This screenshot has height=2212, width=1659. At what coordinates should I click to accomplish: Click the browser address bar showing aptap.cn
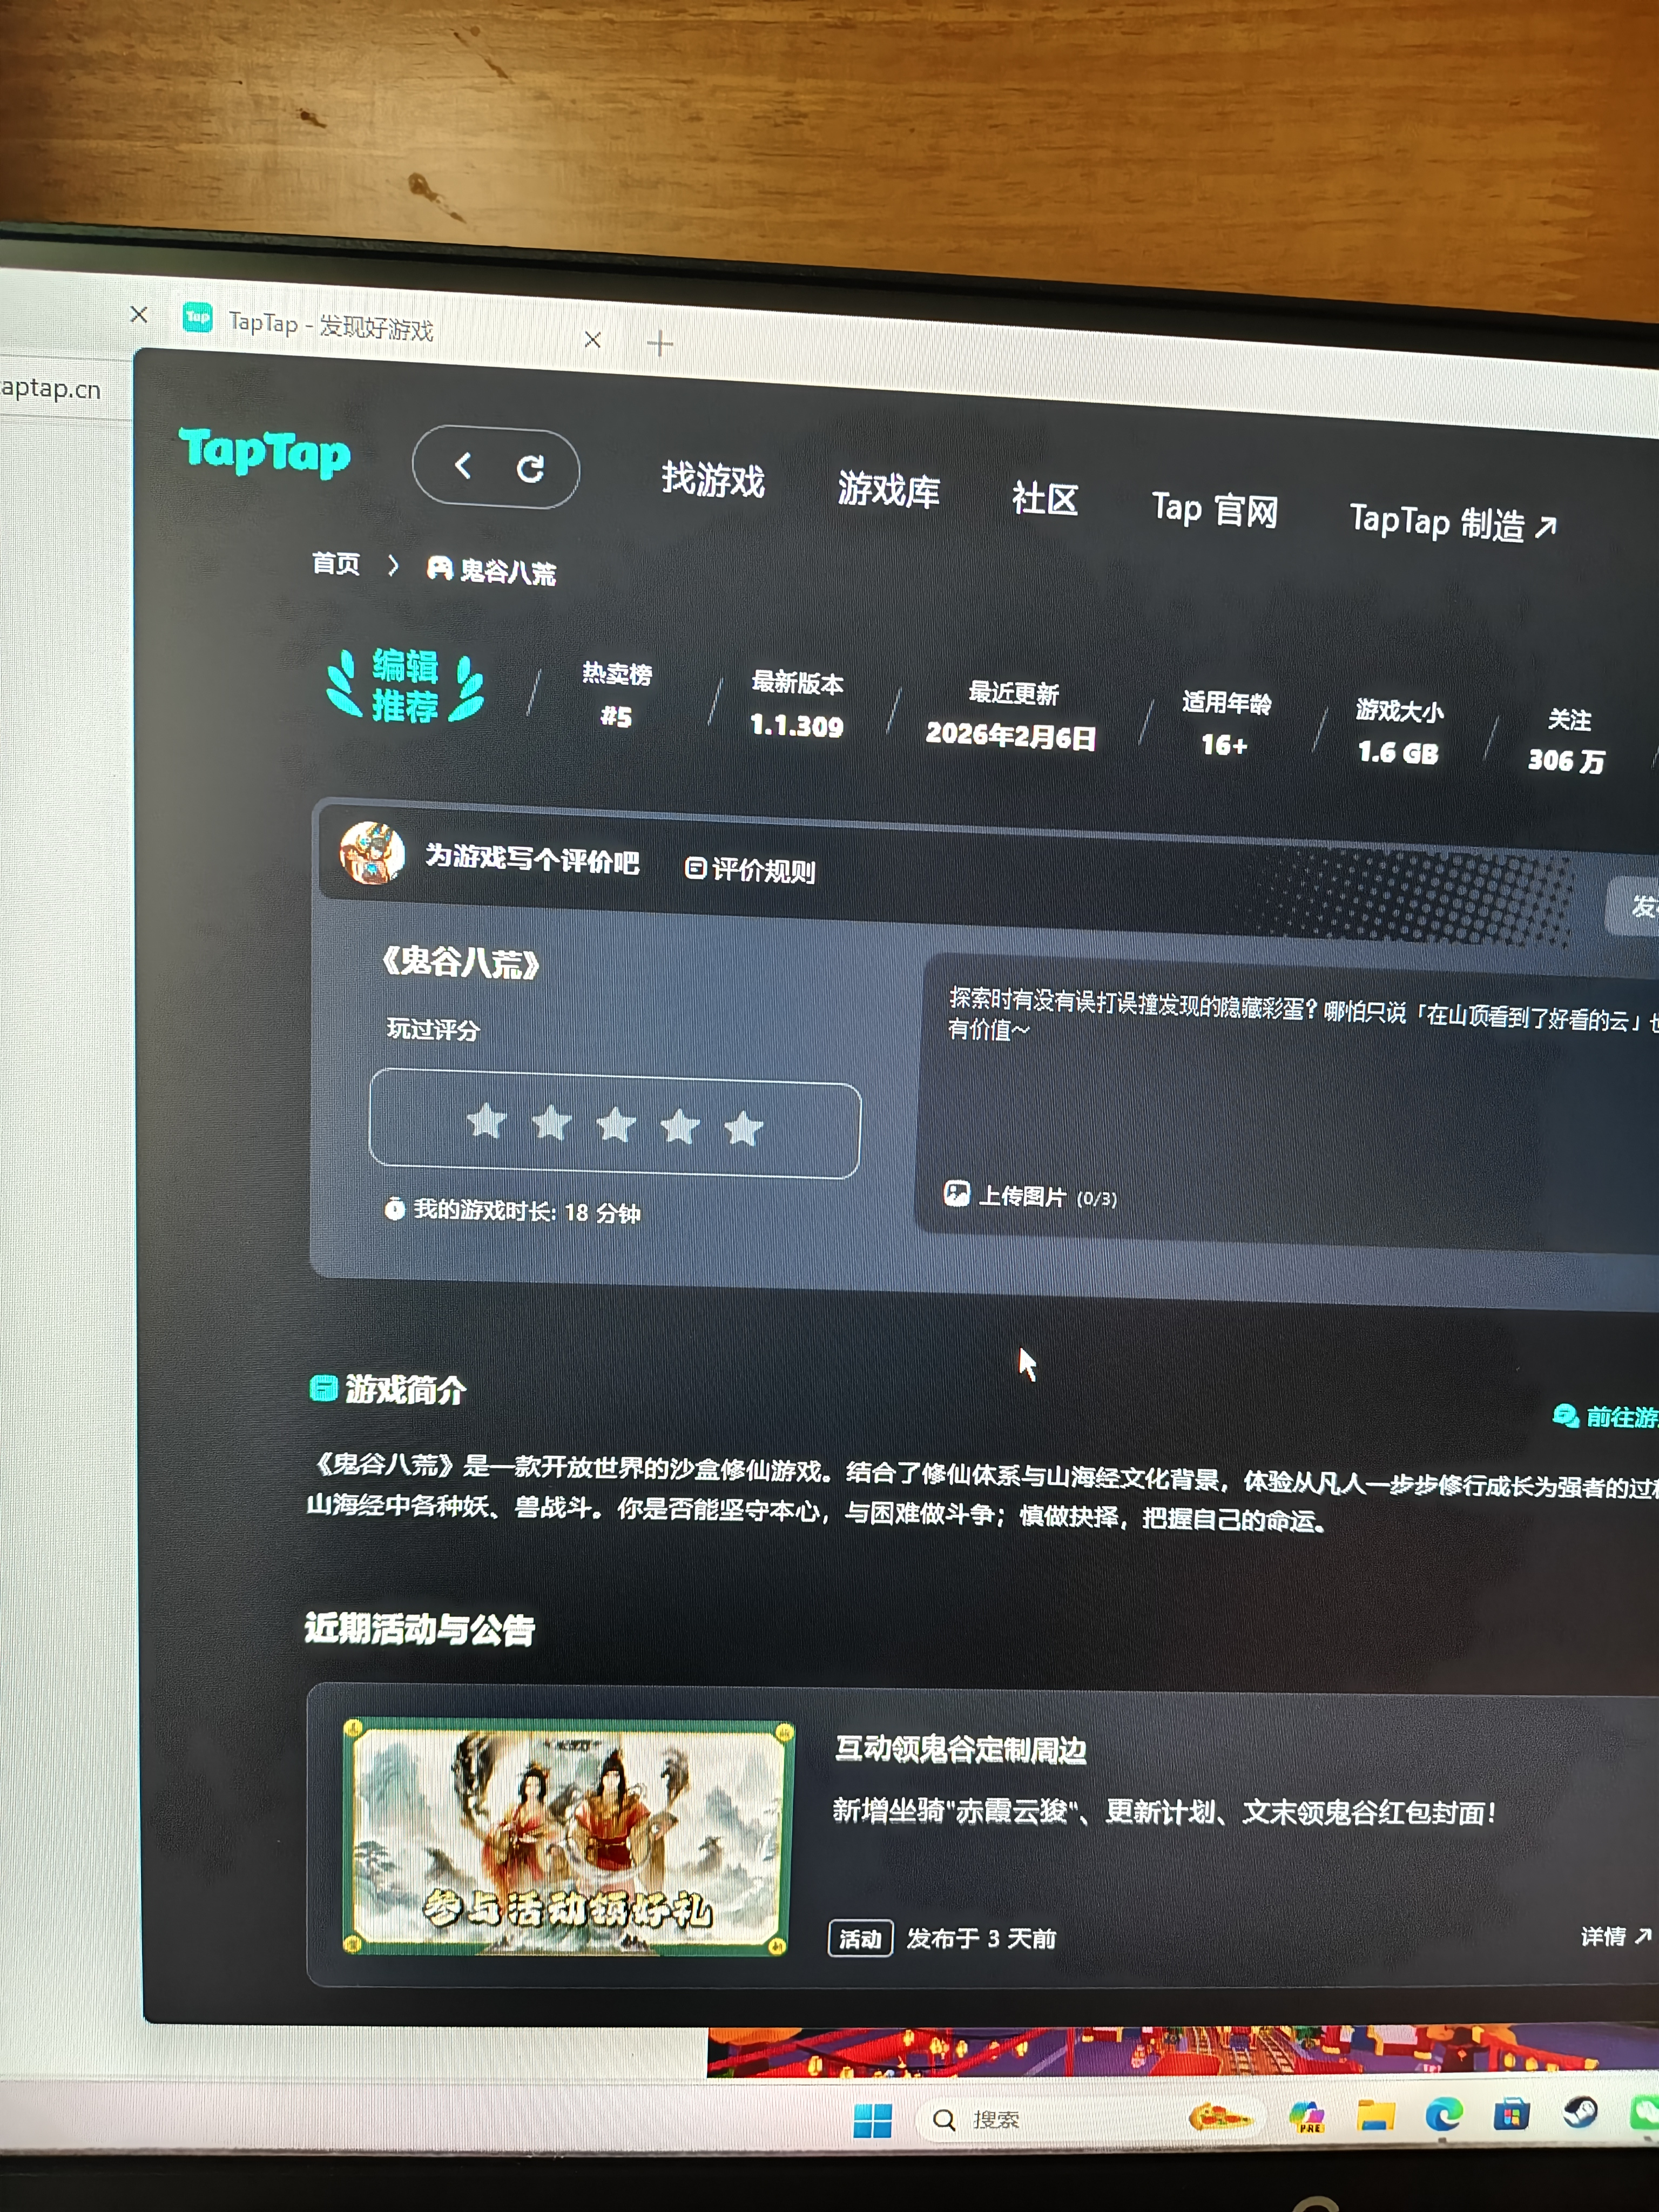(52, 388)
